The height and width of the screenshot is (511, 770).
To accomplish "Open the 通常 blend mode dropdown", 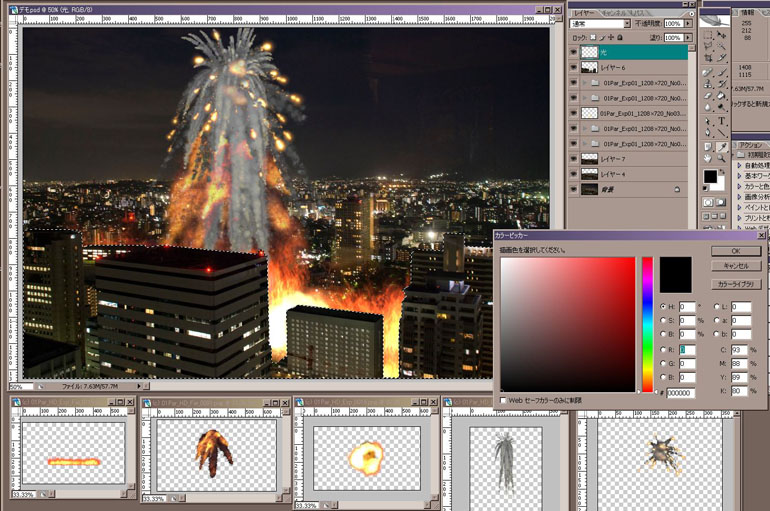I will click(x=600, y=24).
